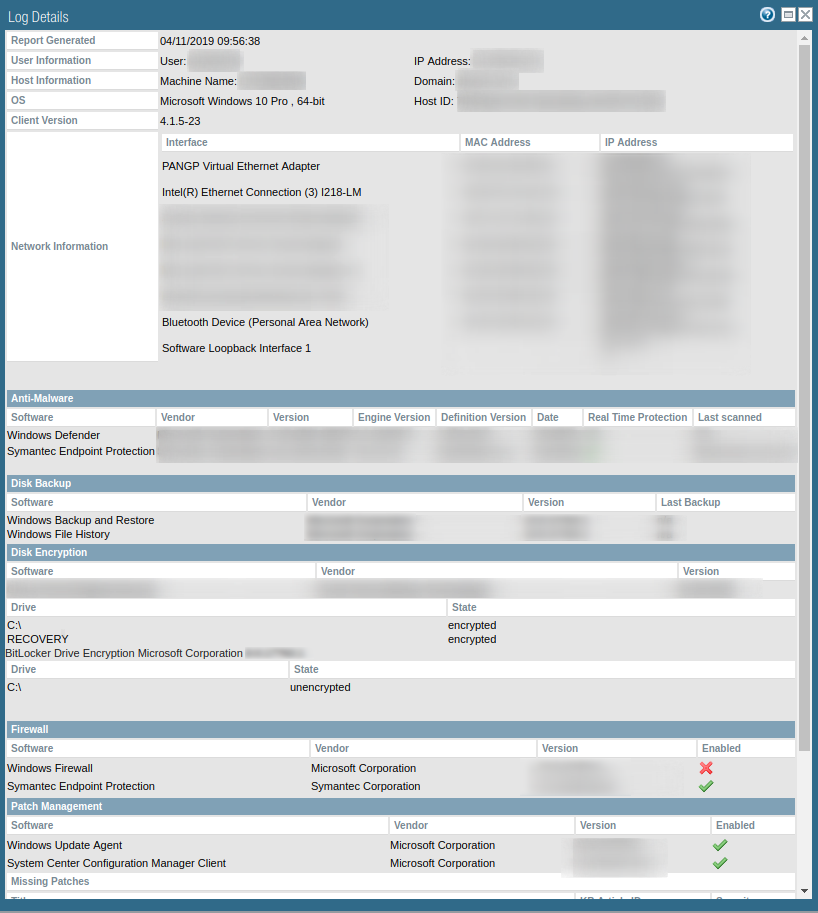Screen dimensions: 818x913
Task: Select the Disk Encryption section header
Action: pyautogui.click(x=401, y=552)
